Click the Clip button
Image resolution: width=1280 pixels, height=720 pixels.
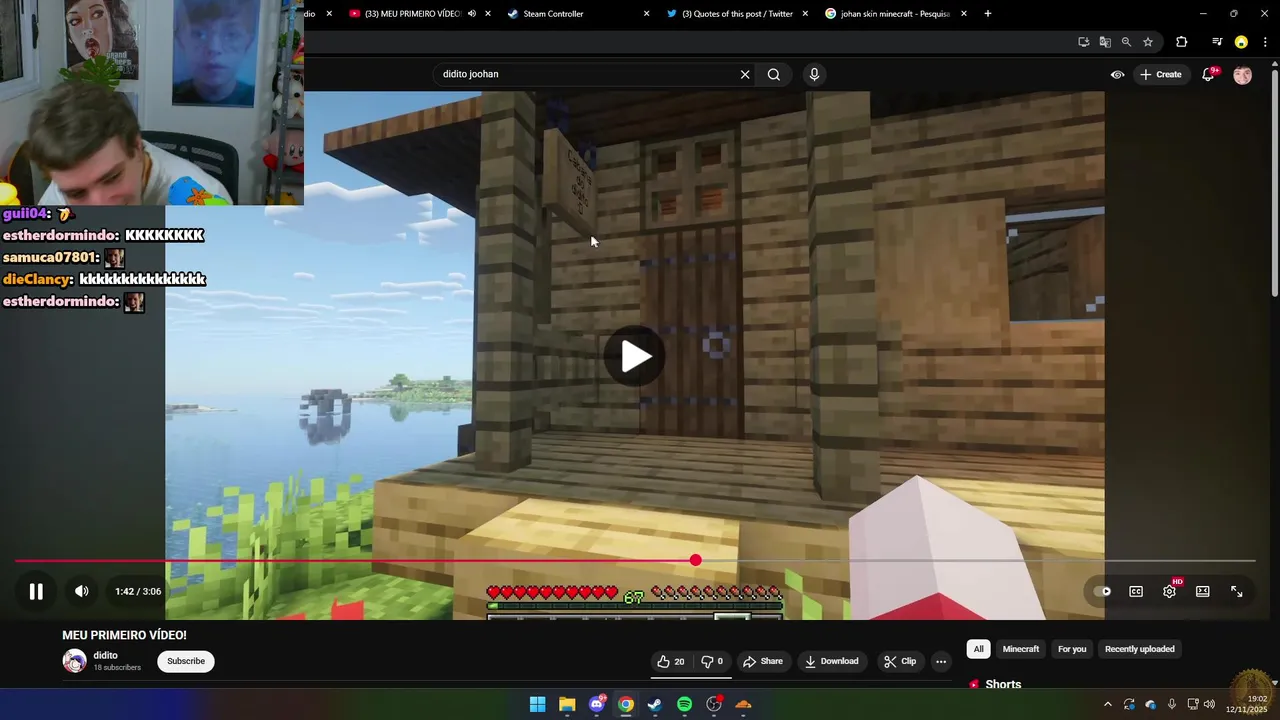point(899,661)
